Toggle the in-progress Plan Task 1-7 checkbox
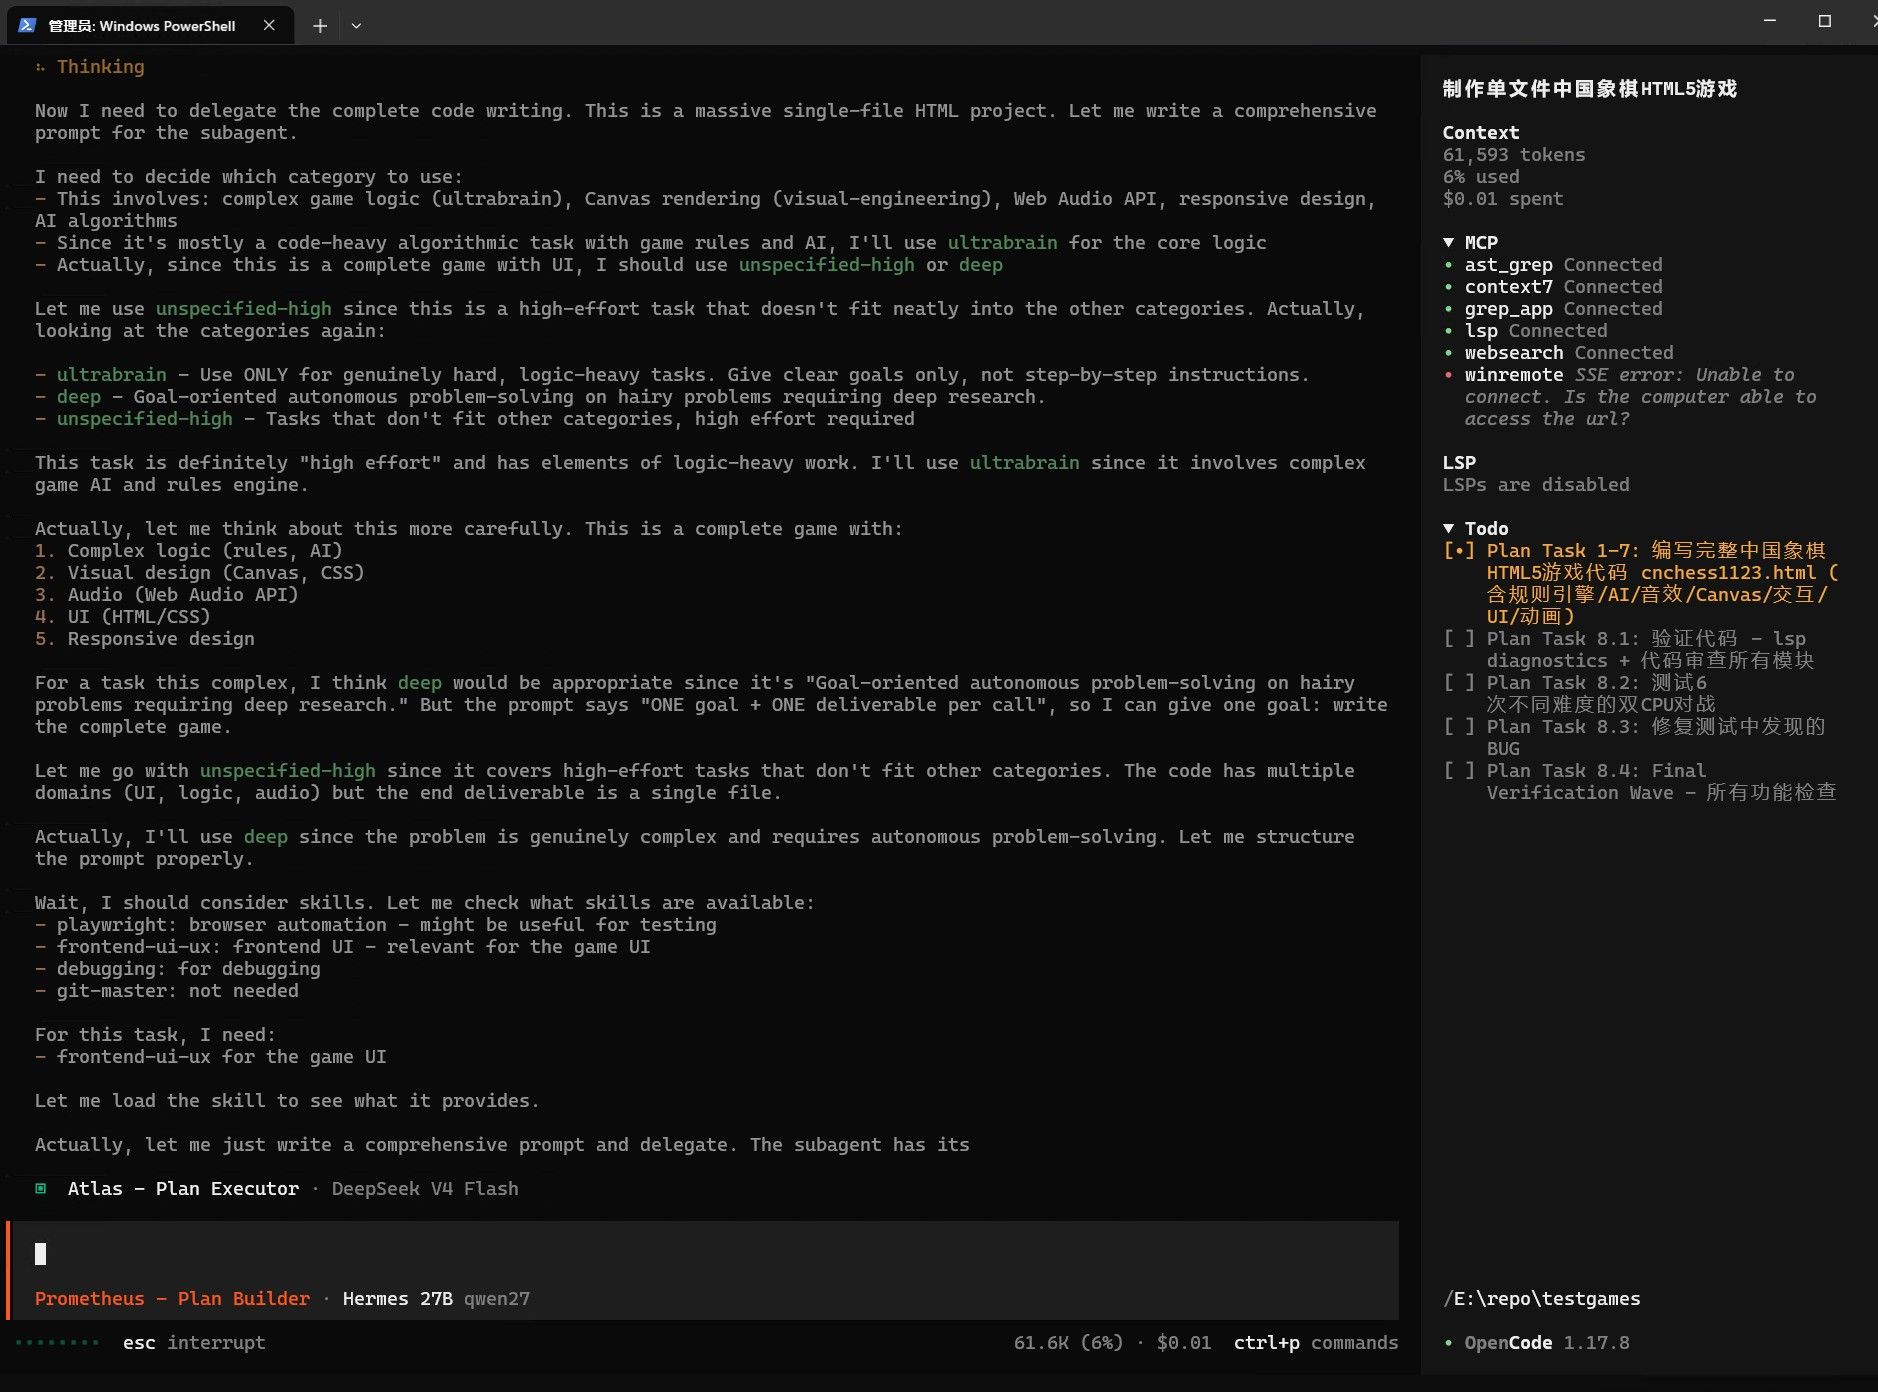Image resolution: width=1878 pixels, height=1392 pixels. point(1459,550)
